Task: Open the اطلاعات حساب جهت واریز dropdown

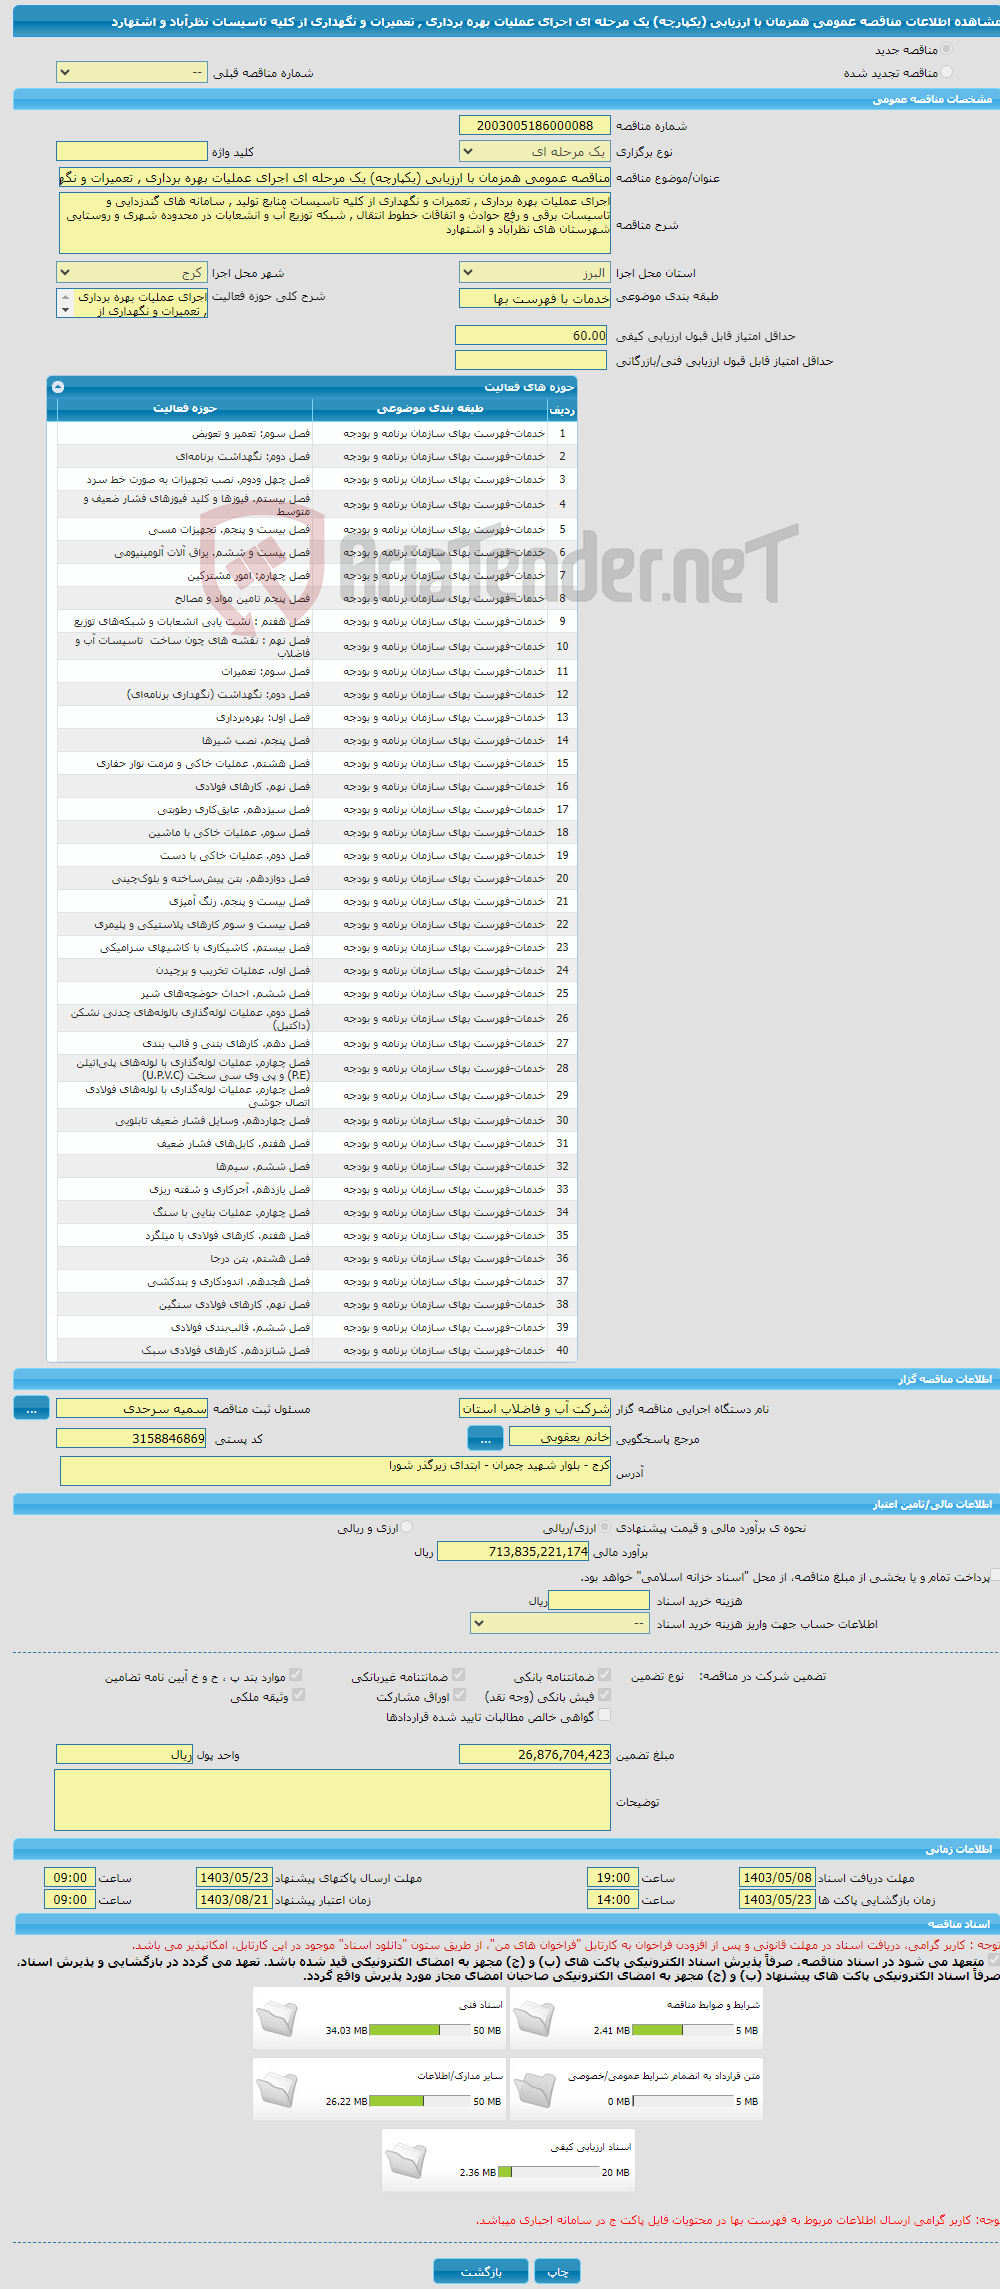Action: click(x=560, y=1624)
